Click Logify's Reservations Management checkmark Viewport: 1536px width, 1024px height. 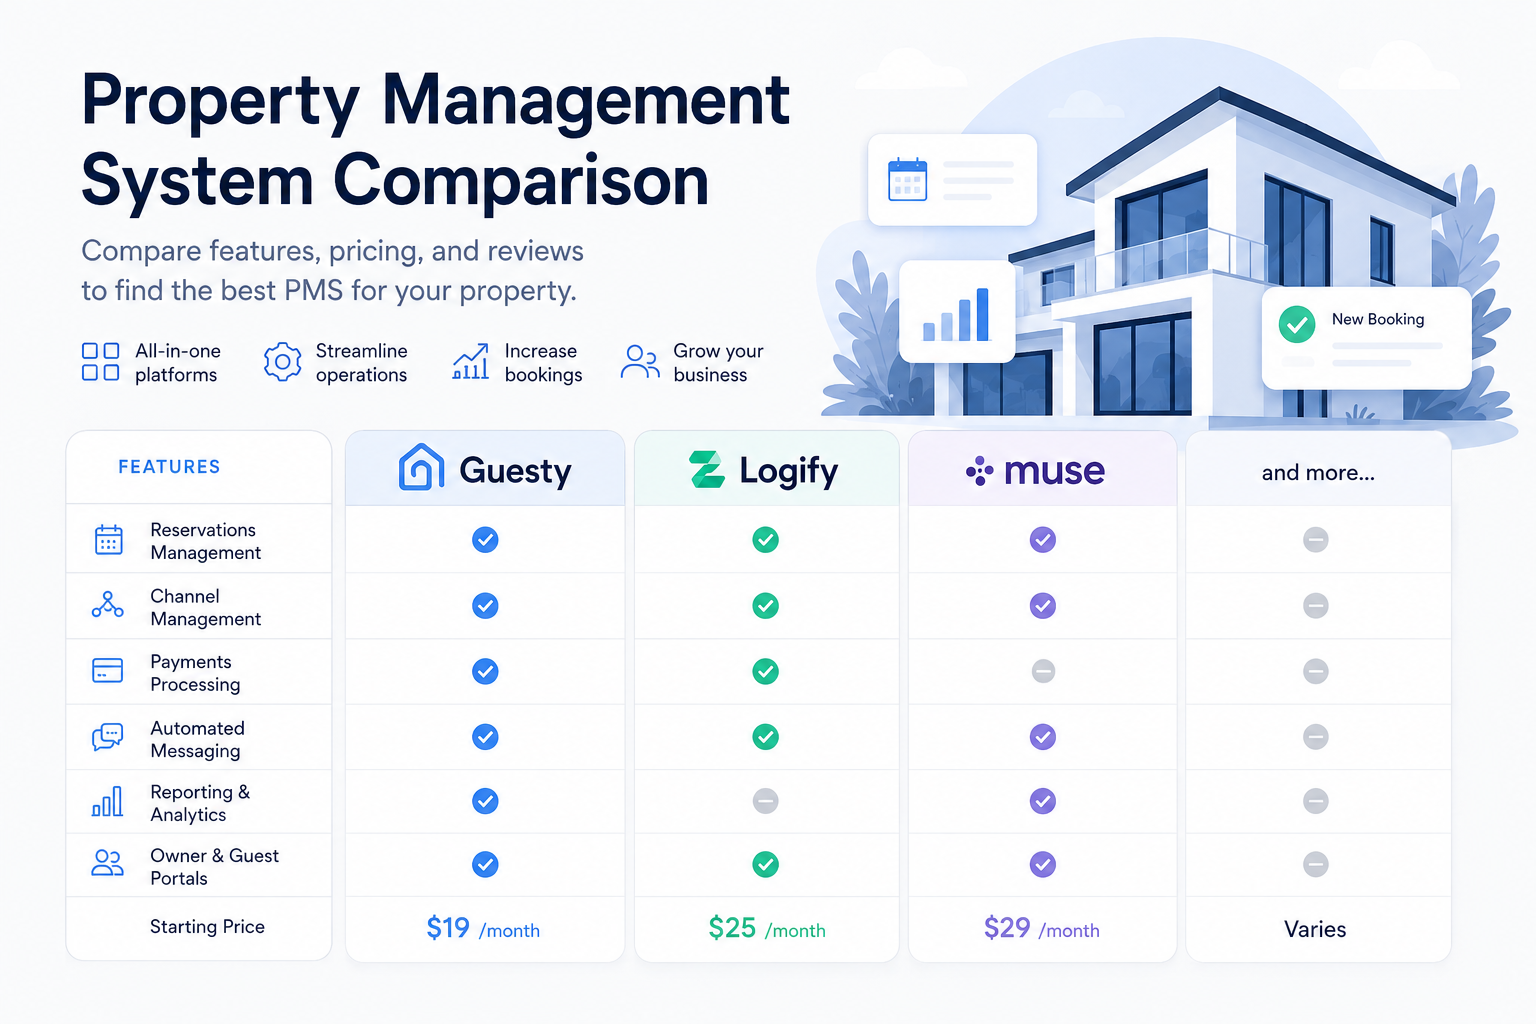[x=766, y=540]
